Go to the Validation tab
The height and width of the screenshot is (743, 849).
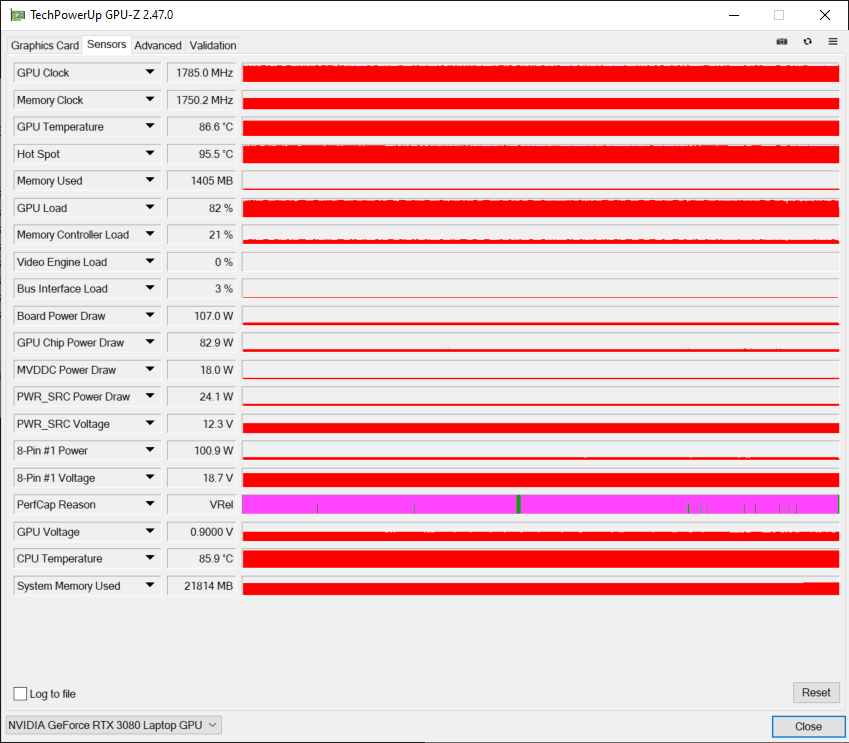(213, 45)
